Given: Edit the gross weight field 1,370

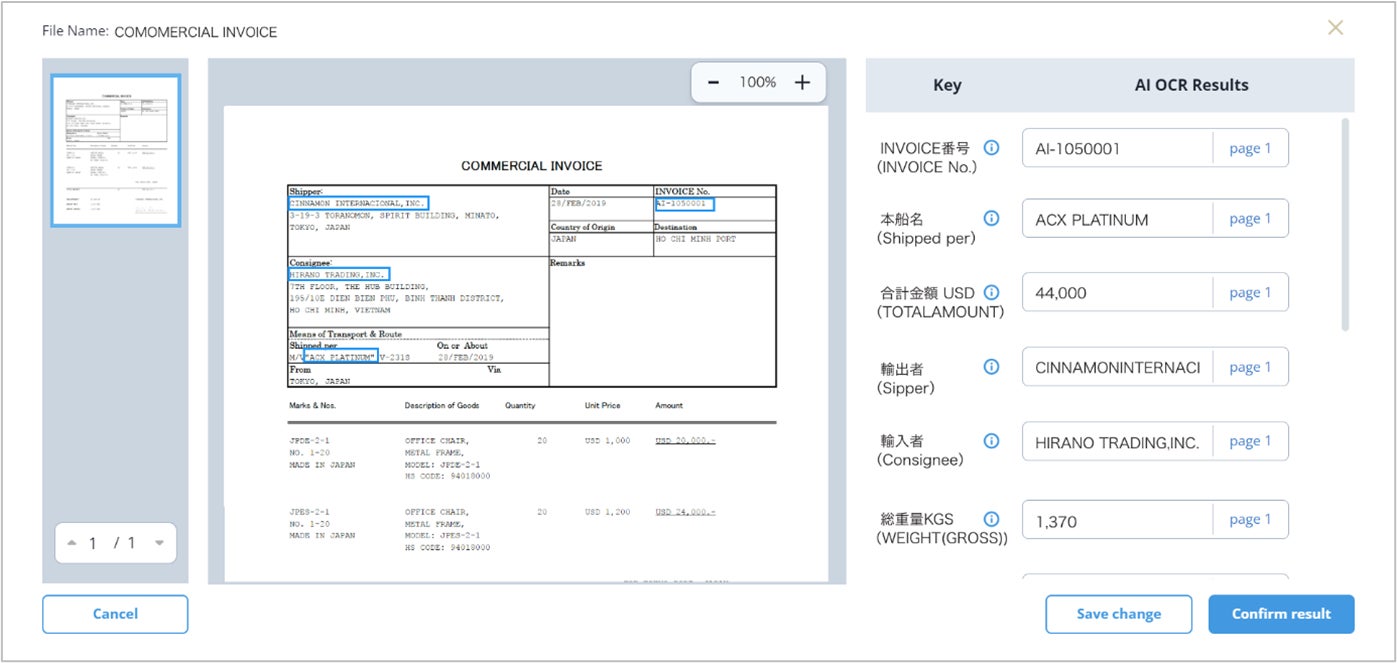Looking at the screenshot, I should tap(1118, 520).
